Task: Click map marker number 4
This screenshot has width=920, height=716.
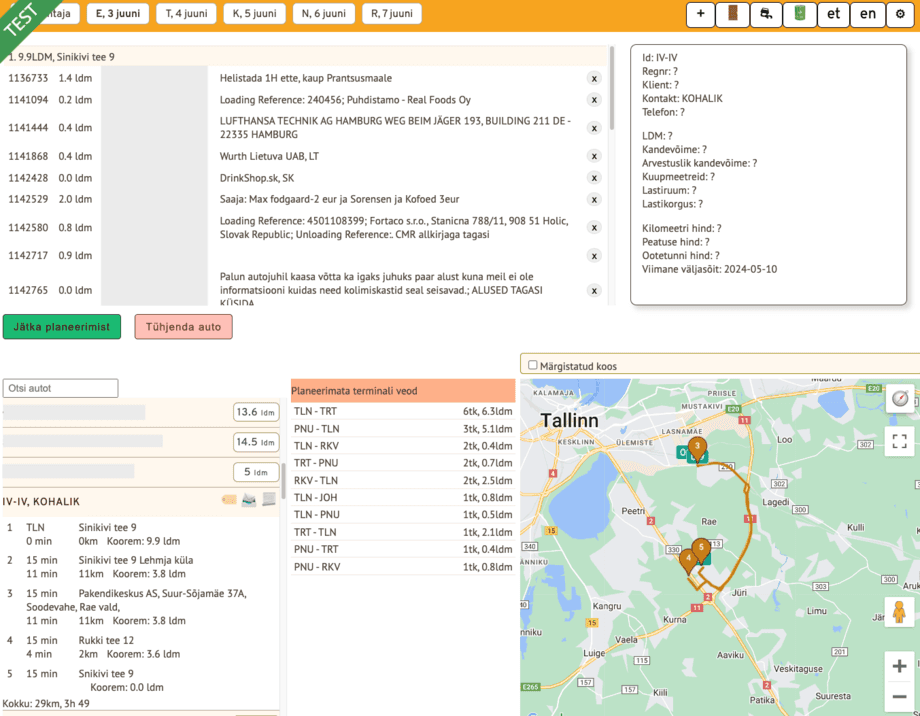Action: 688,562
